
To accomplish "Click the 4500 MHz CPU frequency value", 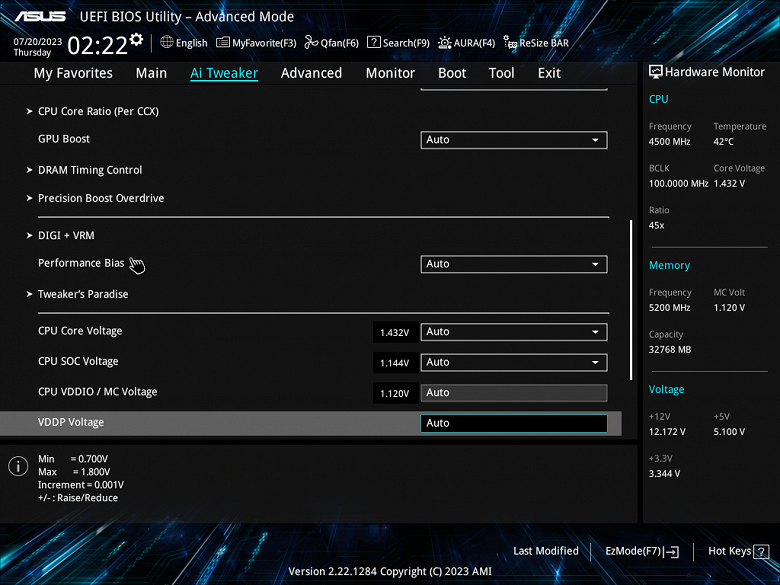I will [x=669, y=141].
